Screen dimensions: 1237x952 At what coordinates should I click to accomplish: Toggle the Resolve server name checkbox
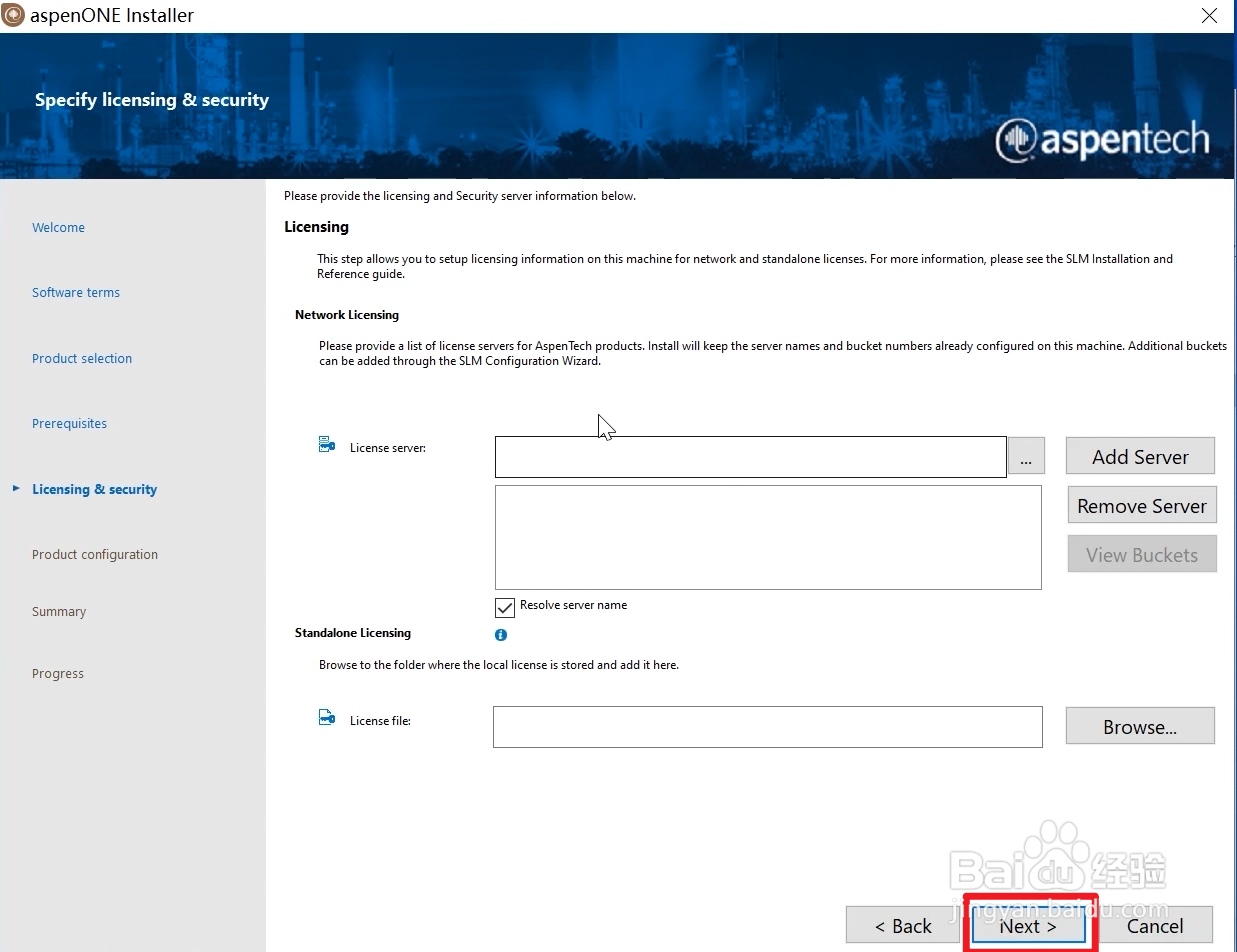tap(505, 607)
